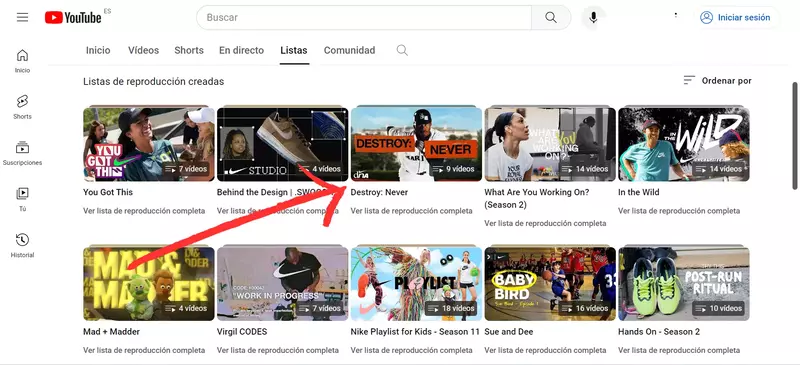800x365 pixels.
Task: Click the channel search magnifier icon
Action: tap(402, 50)
